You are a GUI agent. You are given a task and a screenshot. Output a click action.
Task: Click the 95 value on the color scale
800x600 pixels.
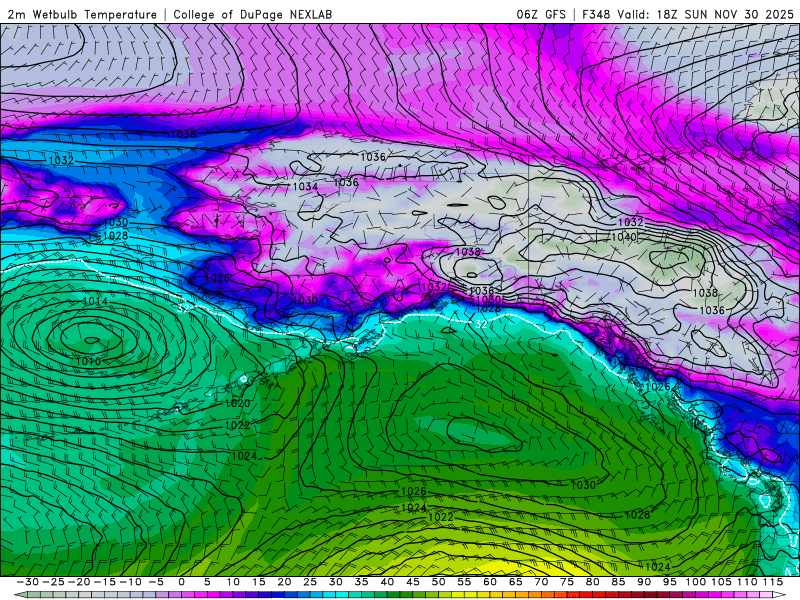pyautogui.click(x=669, y=582)
